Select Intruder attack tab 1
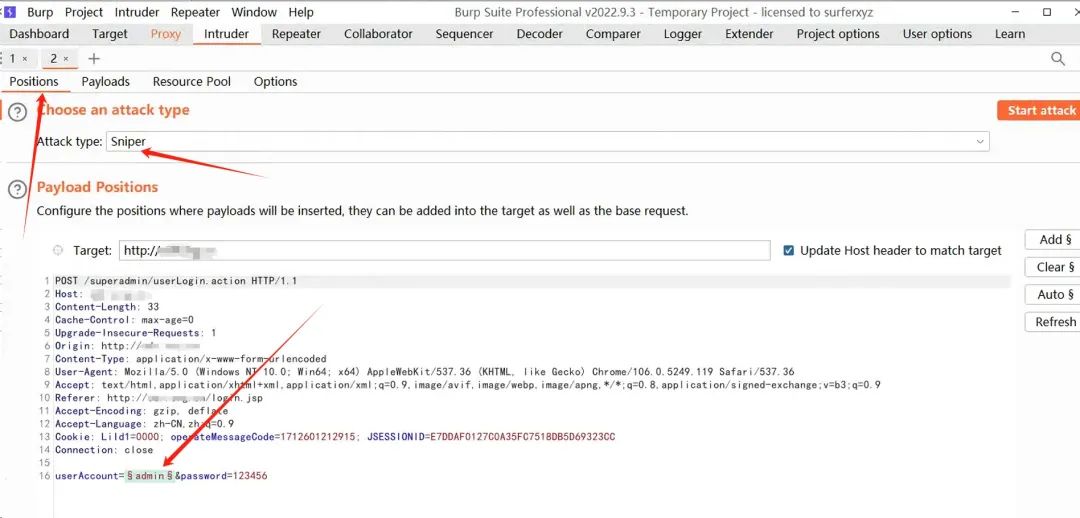 click(x=12, y=59)
